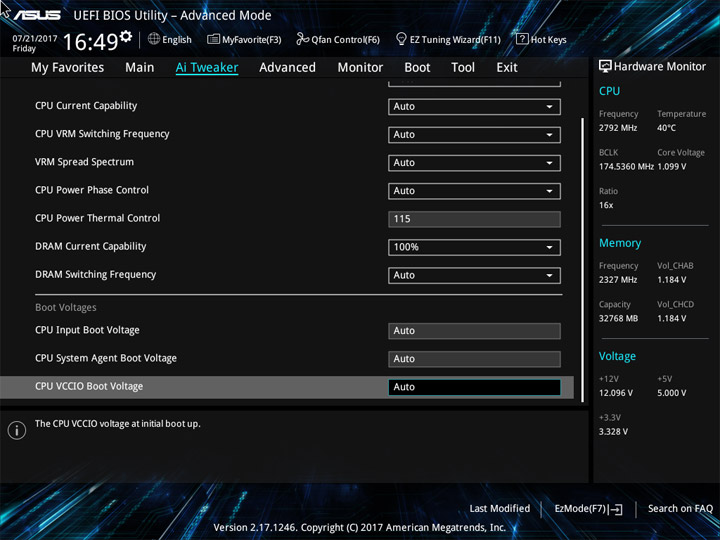
Task: Click CPU VCCIO Boot Voltage field
Action: (x=474, y=387)
